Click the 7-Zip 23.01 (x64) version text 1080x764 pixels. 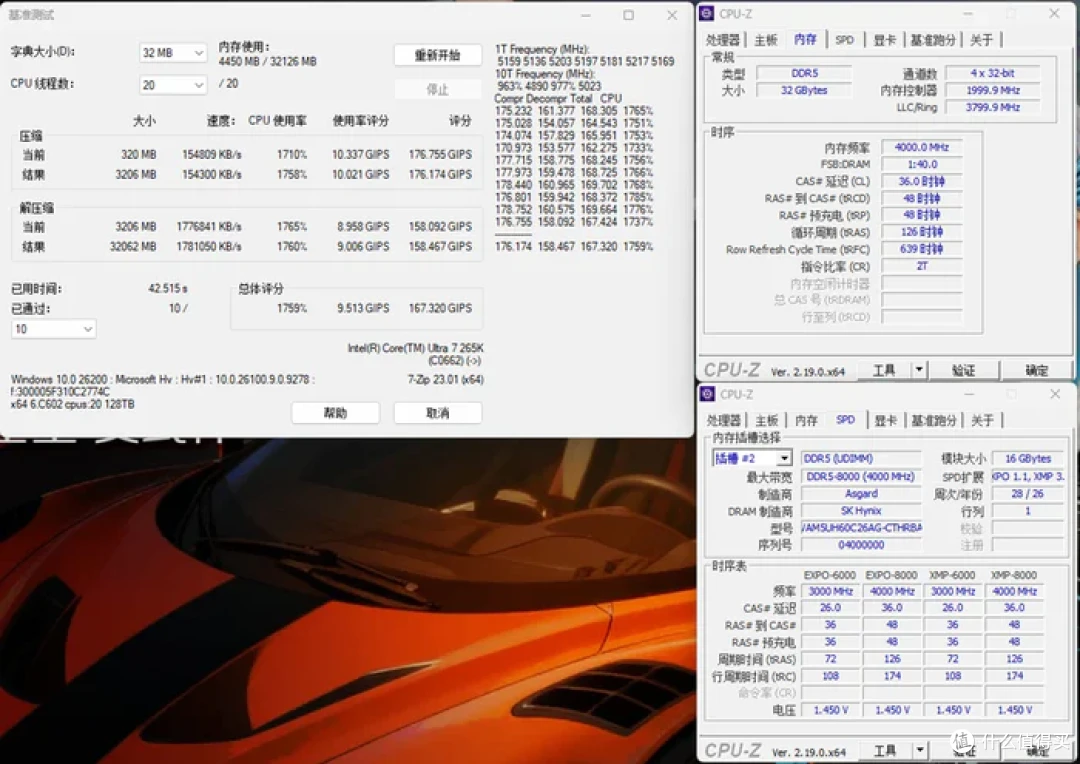(446, 379)
